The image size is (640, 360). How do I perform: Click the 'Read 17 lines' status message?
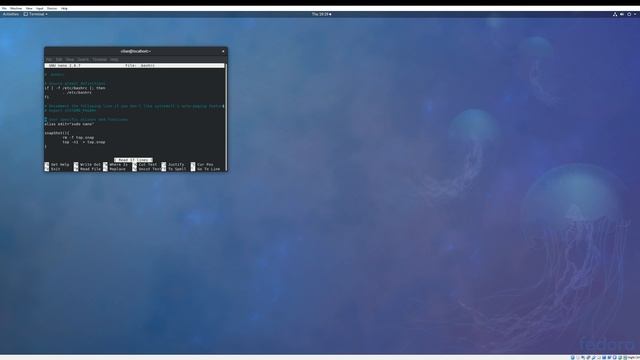click(133, 160)
